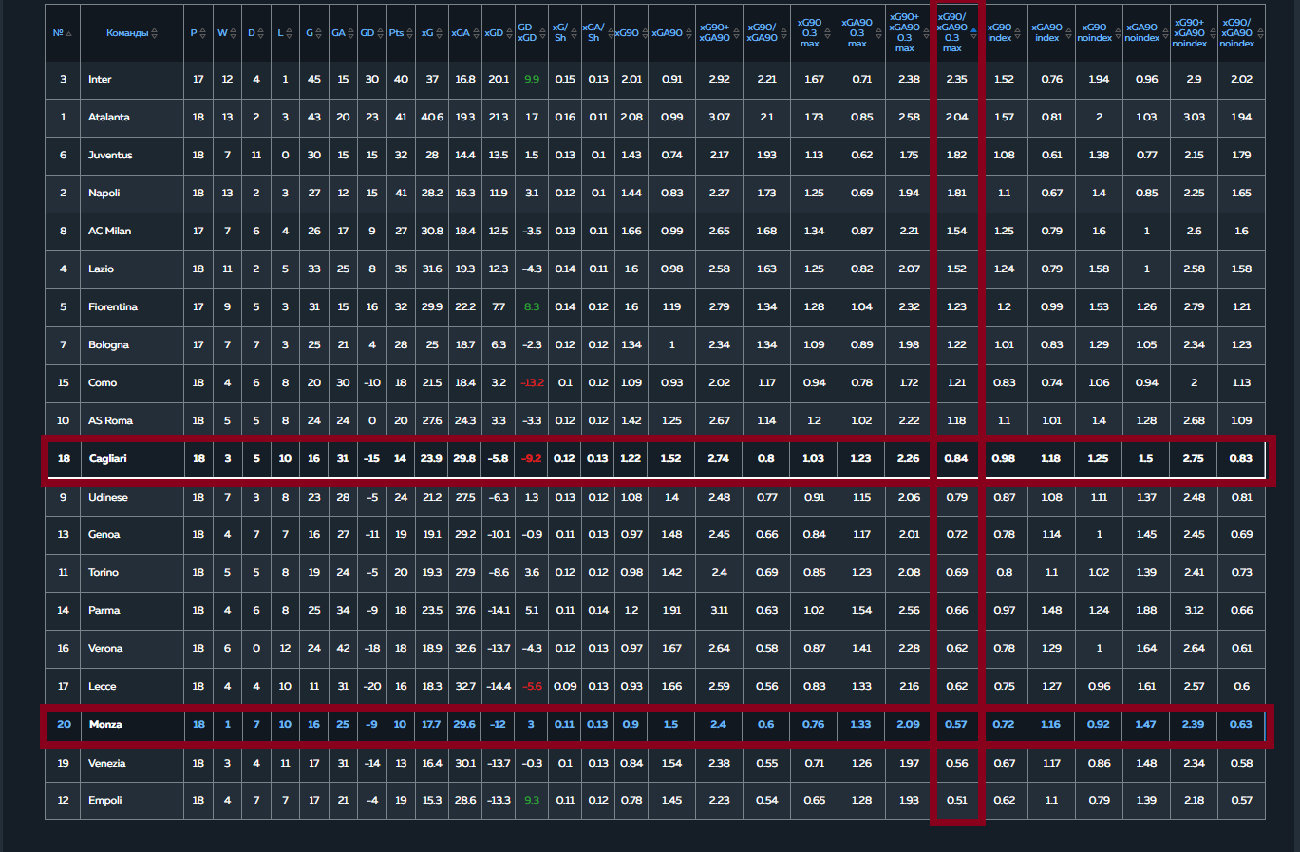This screenshot has height=852, width=1300.
Task: Sort by Команды column header
Action: [132, 33]
